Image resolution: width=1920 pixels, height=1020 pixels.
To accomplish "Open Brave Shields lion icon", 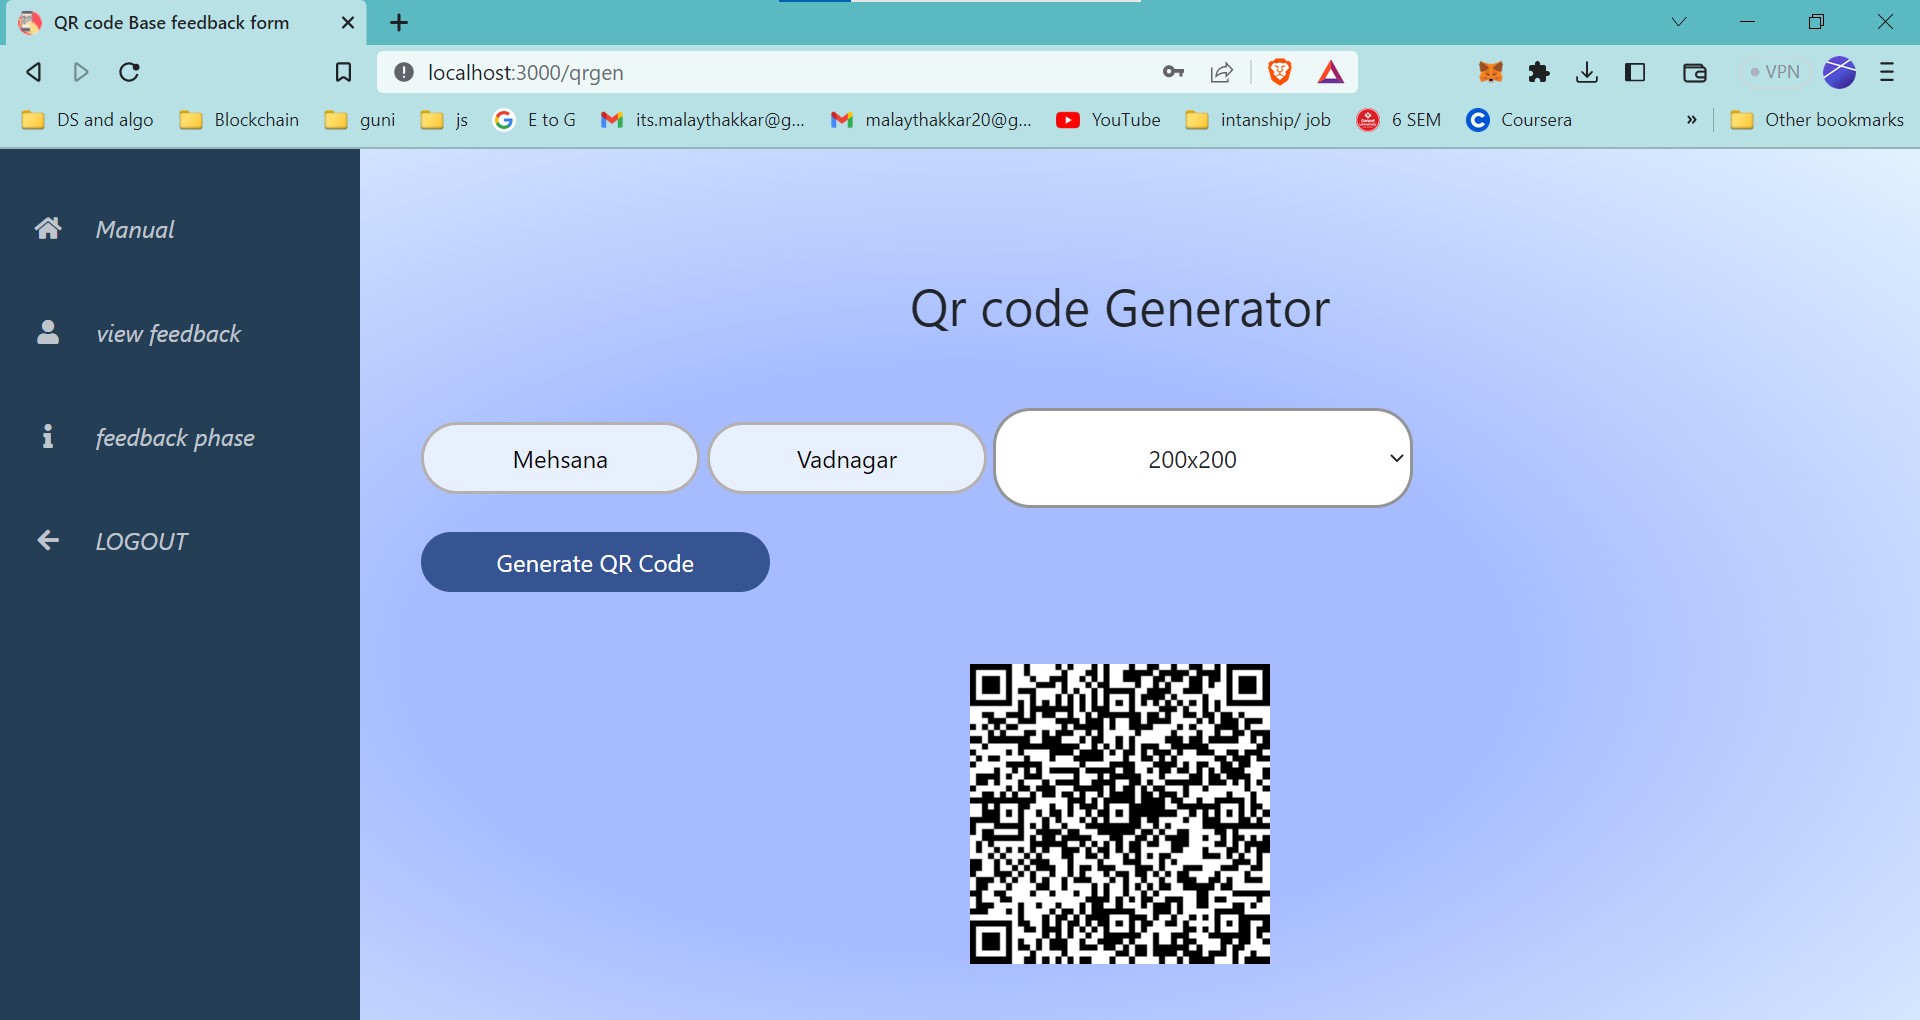I will click(x=1279, y=72).
